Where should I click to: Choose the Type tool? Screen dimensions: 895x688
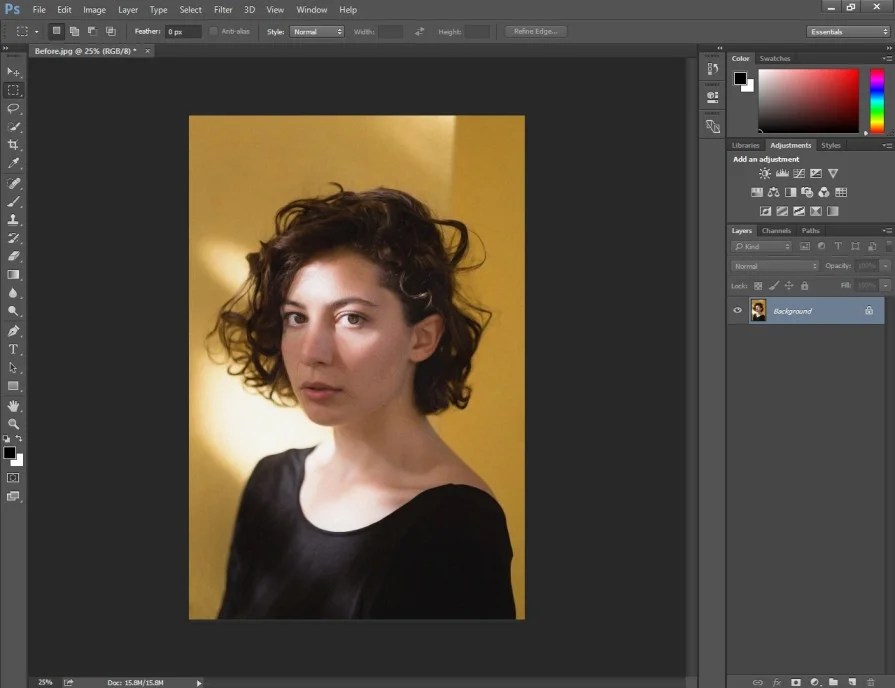13,349
